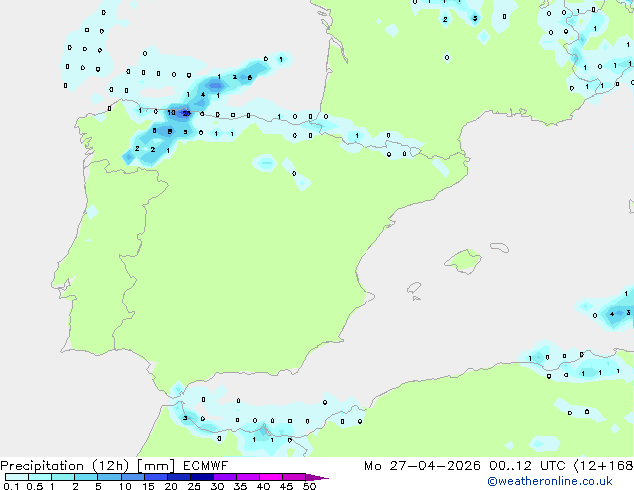Click the "10" map value beside 23
Viewport: 634px width, 490px height.
[x=171, y=112]
